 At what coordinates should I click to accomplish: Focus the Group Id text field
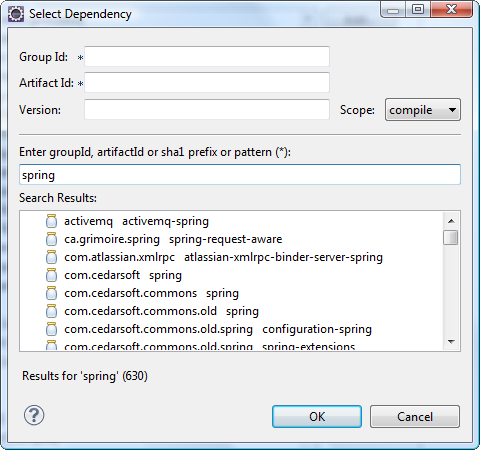[207, 56]
